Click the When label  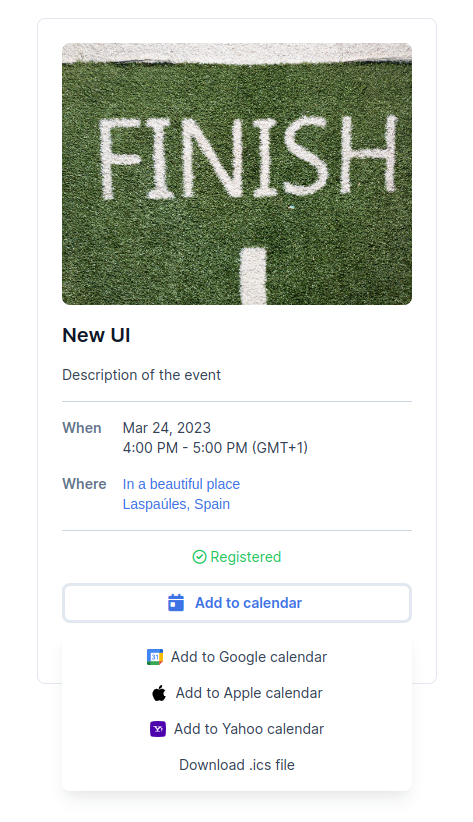[82, 428]
